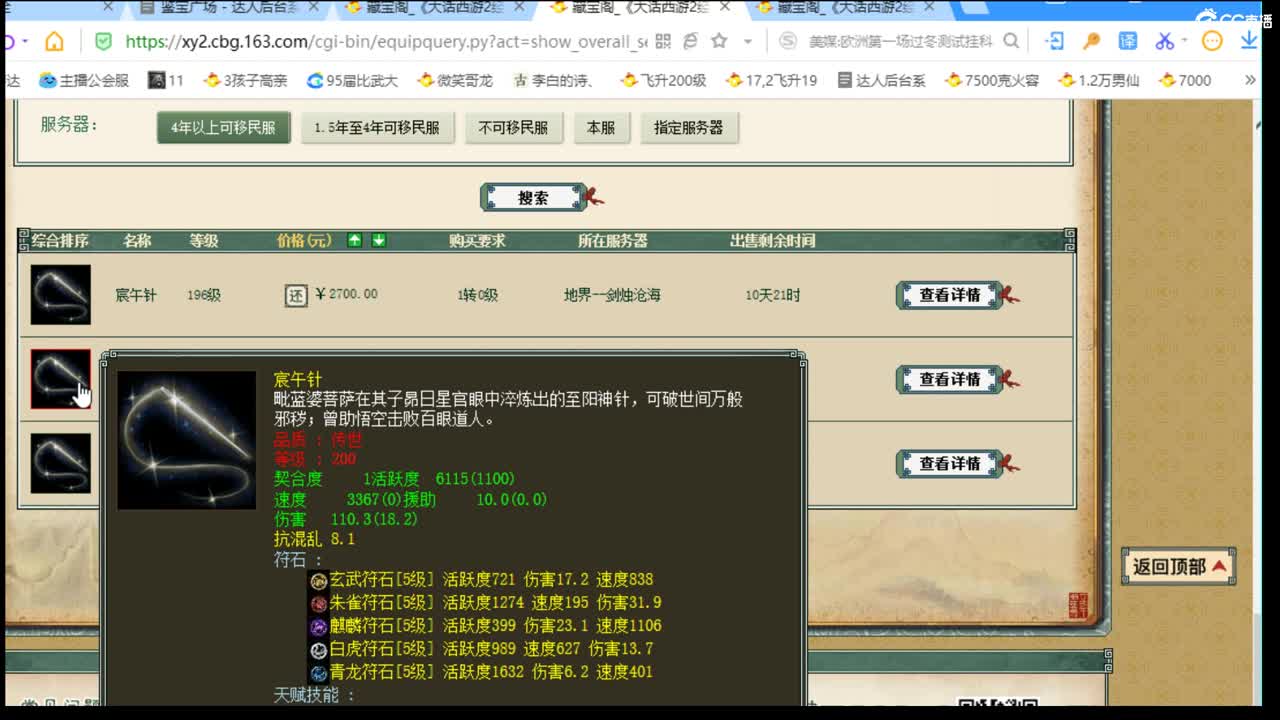This screenshot has width=1280, height=720.
Task: View details for the 2700 yuan listing
Action: click(950, 295)
